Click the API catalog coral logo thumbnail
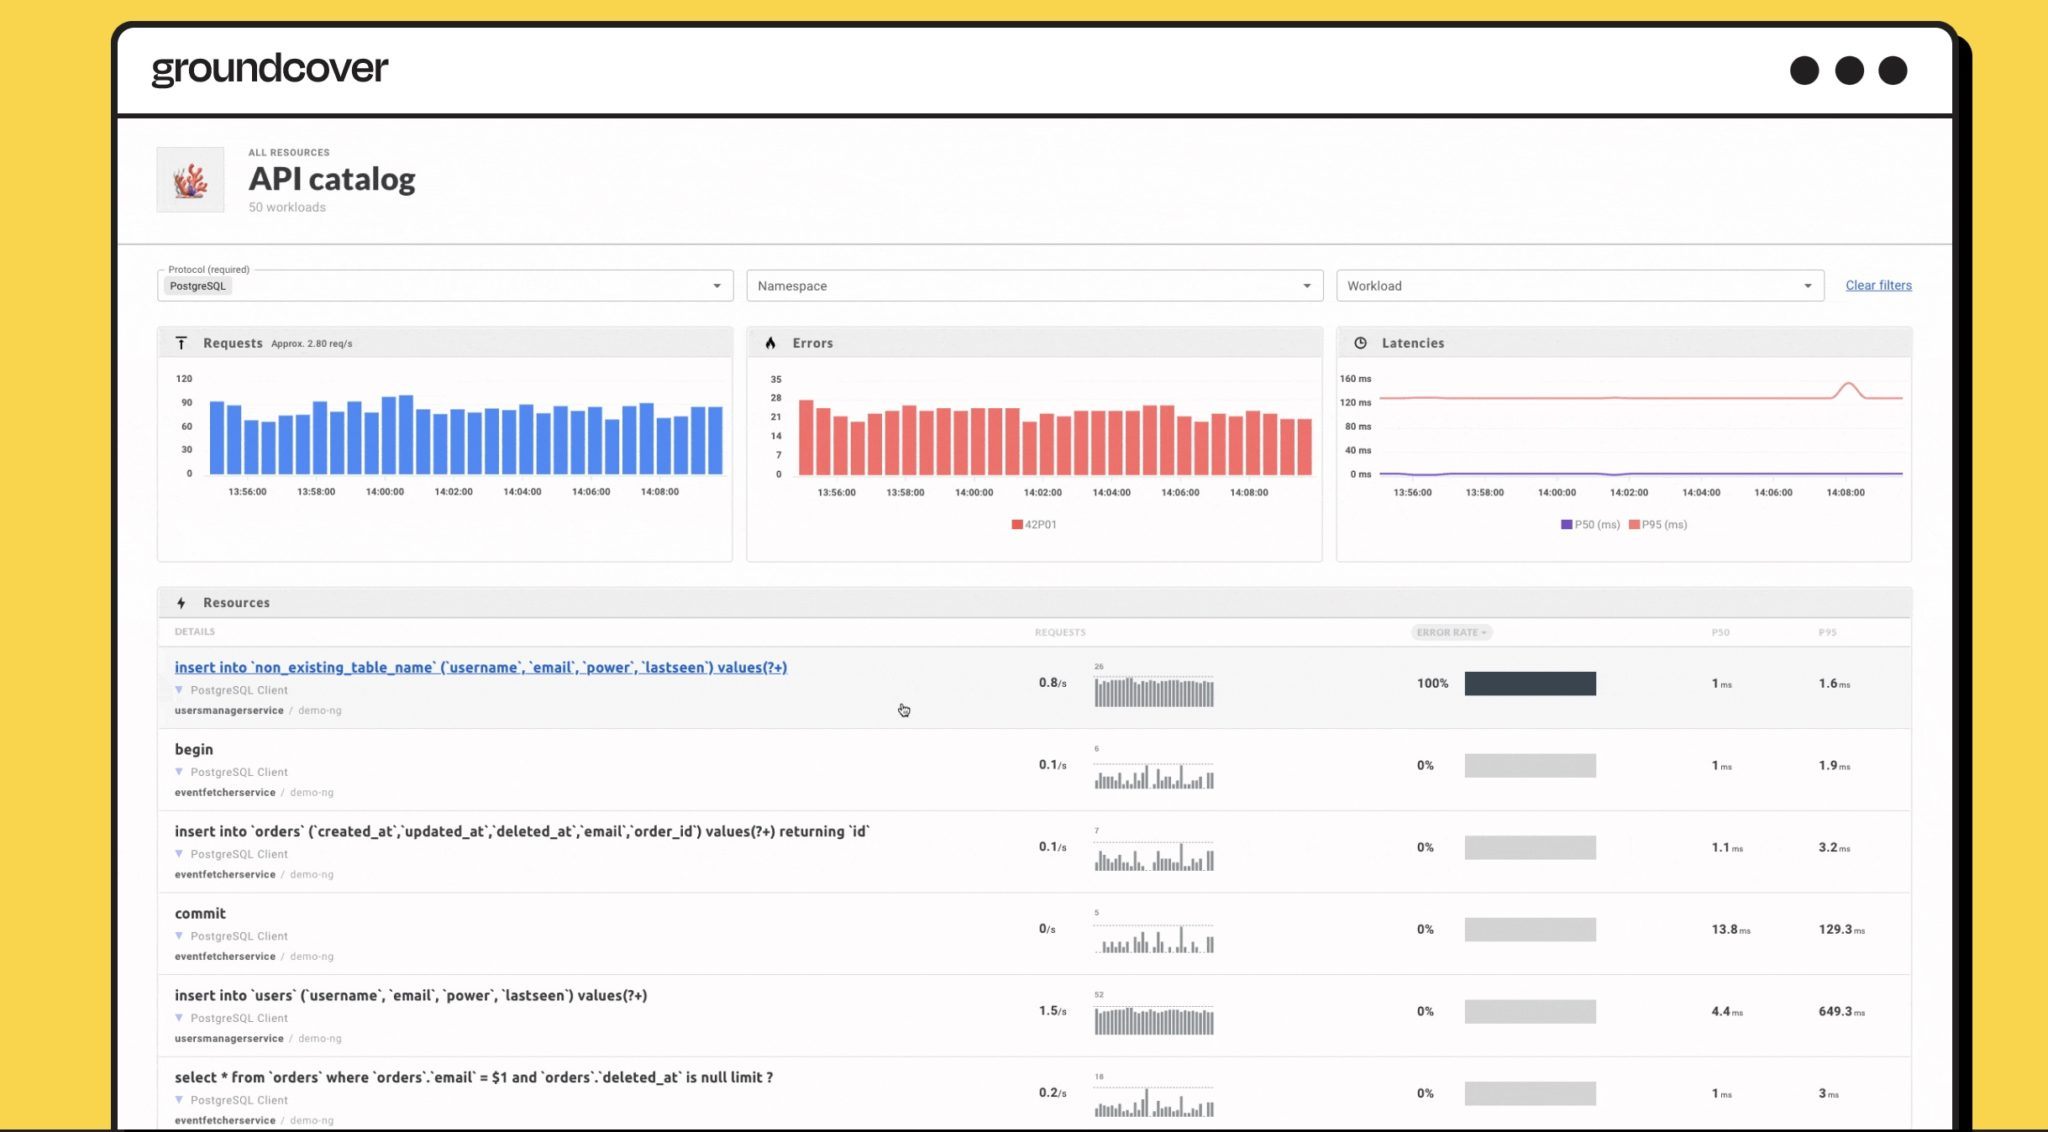This screenshot has width=2048, height=1132. click(x=190, y=180)
